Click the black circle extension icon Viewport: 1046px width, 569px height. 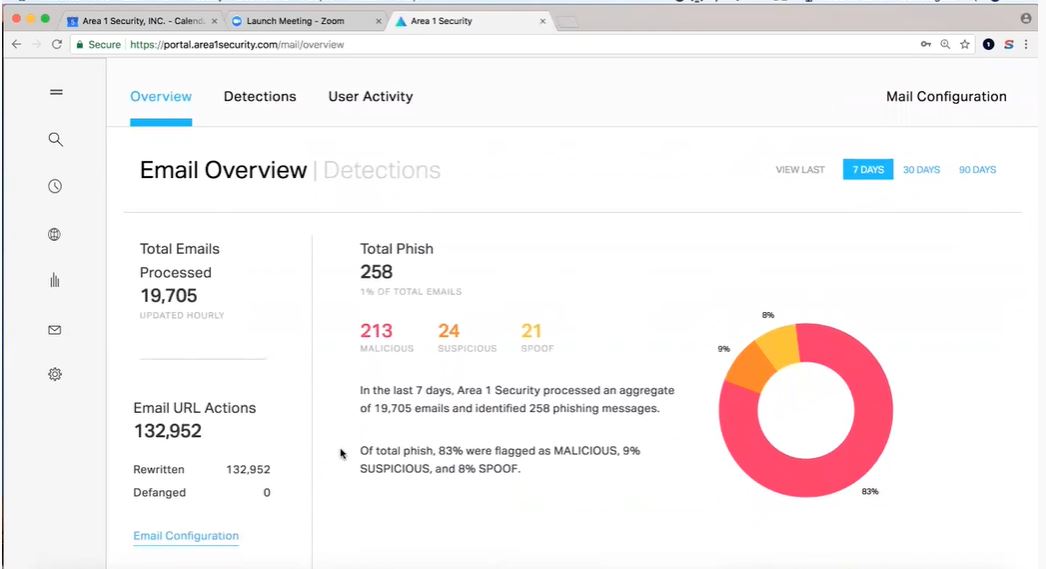(x=989, y=44)
